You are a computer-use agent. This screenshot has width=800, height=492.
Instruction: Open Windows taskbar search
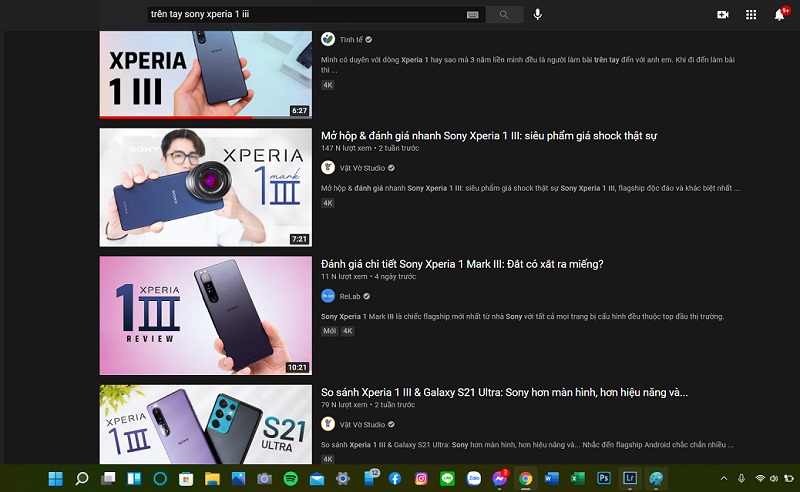click(82, 479)
